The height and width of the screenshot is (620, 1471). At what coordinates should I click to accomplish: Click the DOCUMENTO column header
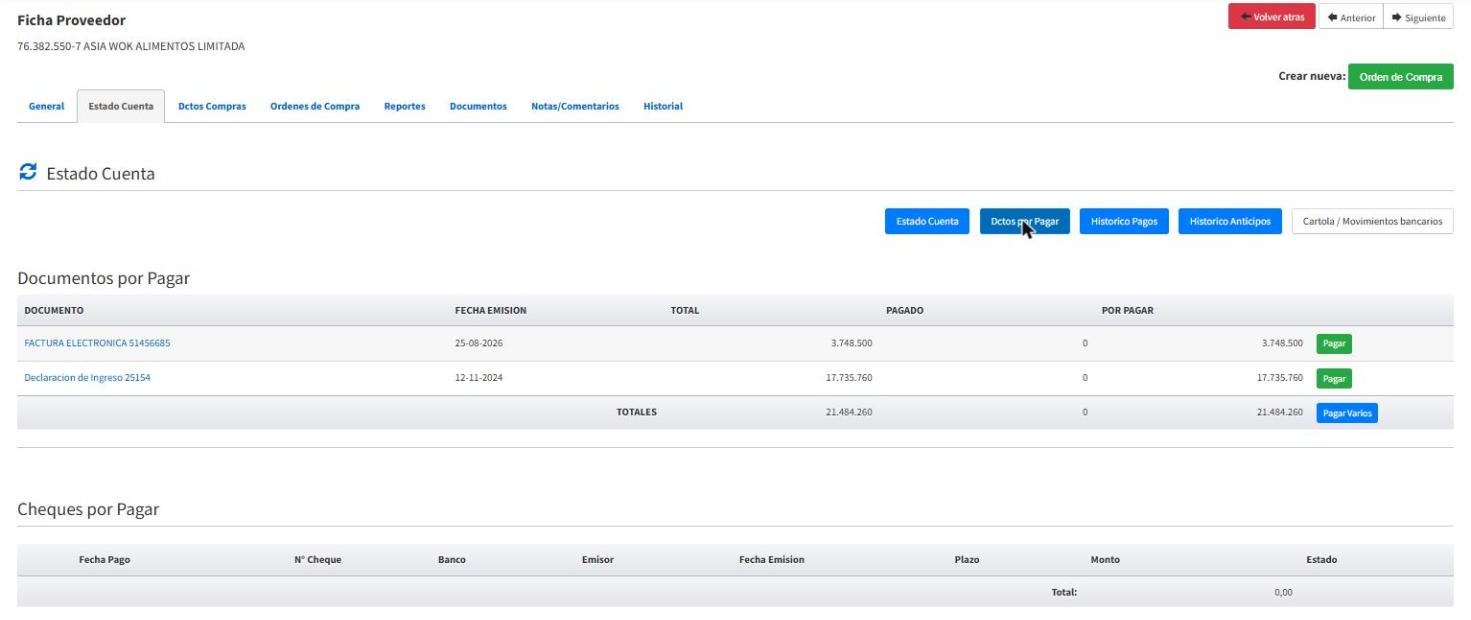[x=54, y=310]
